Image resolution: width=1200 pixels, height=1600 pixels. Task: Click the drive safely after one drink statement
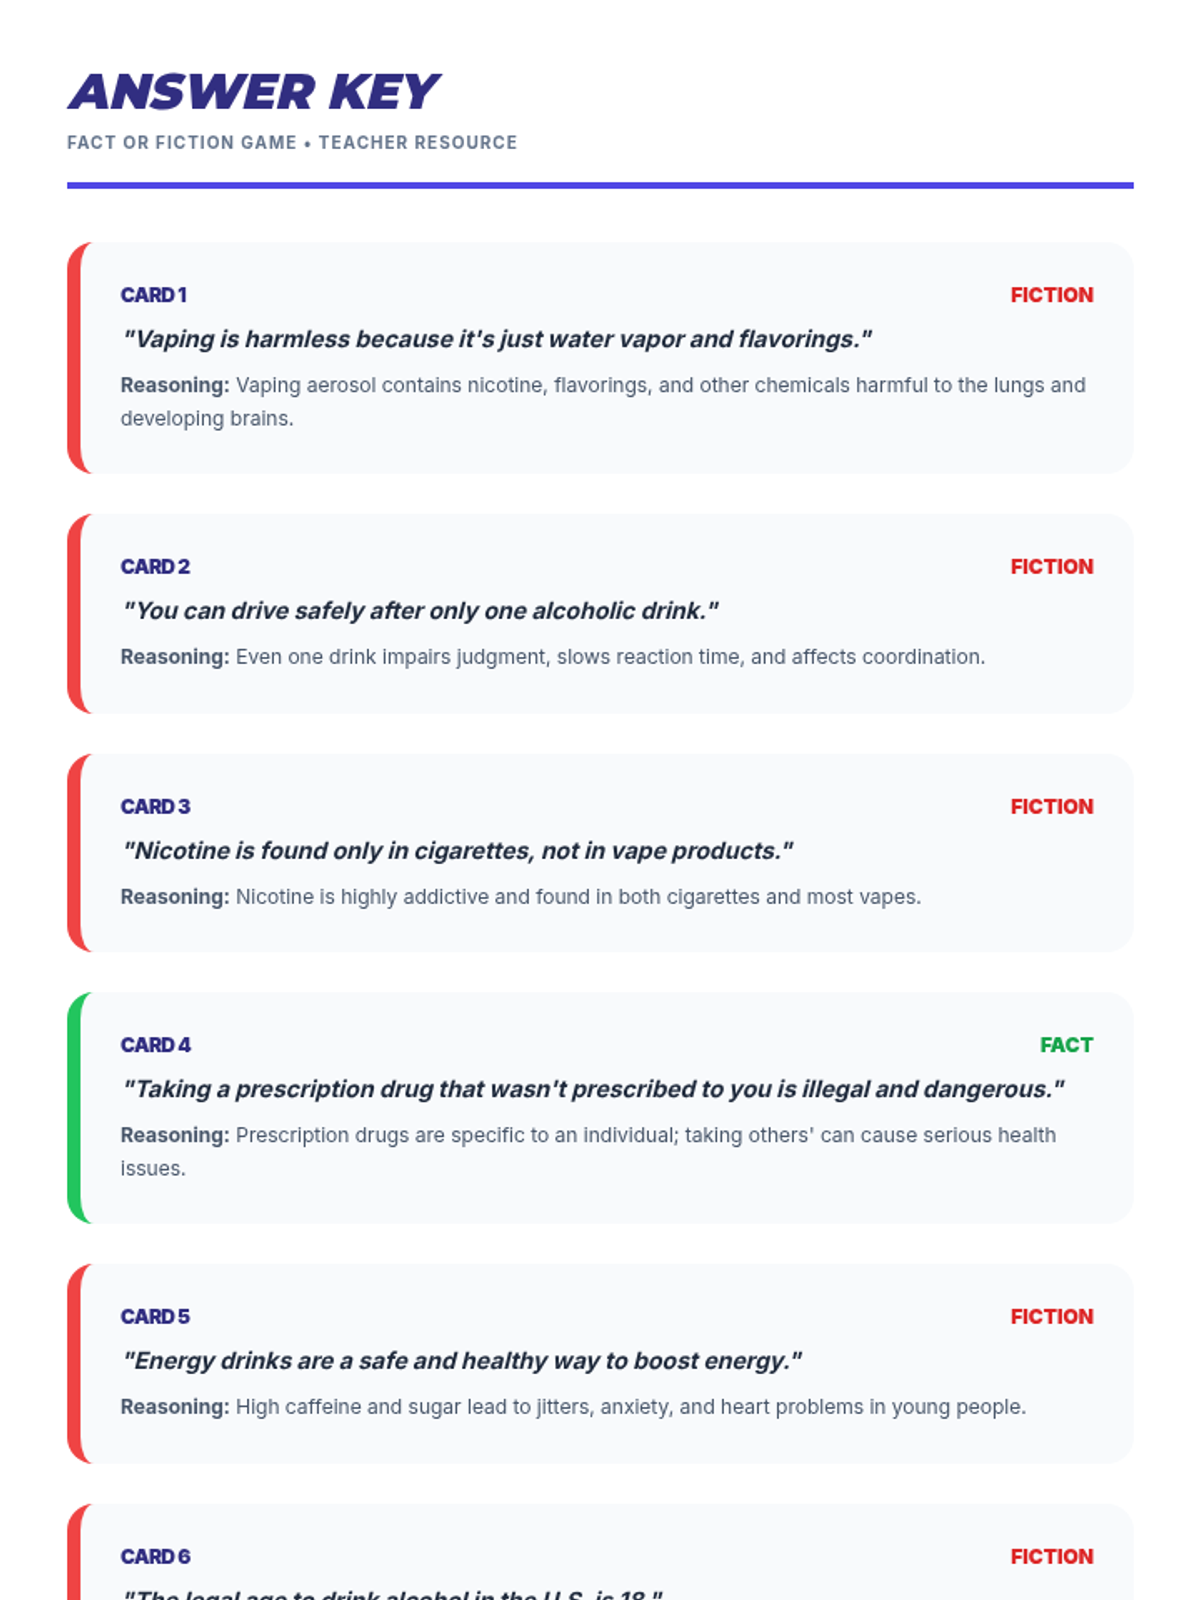tap(420, 611)
